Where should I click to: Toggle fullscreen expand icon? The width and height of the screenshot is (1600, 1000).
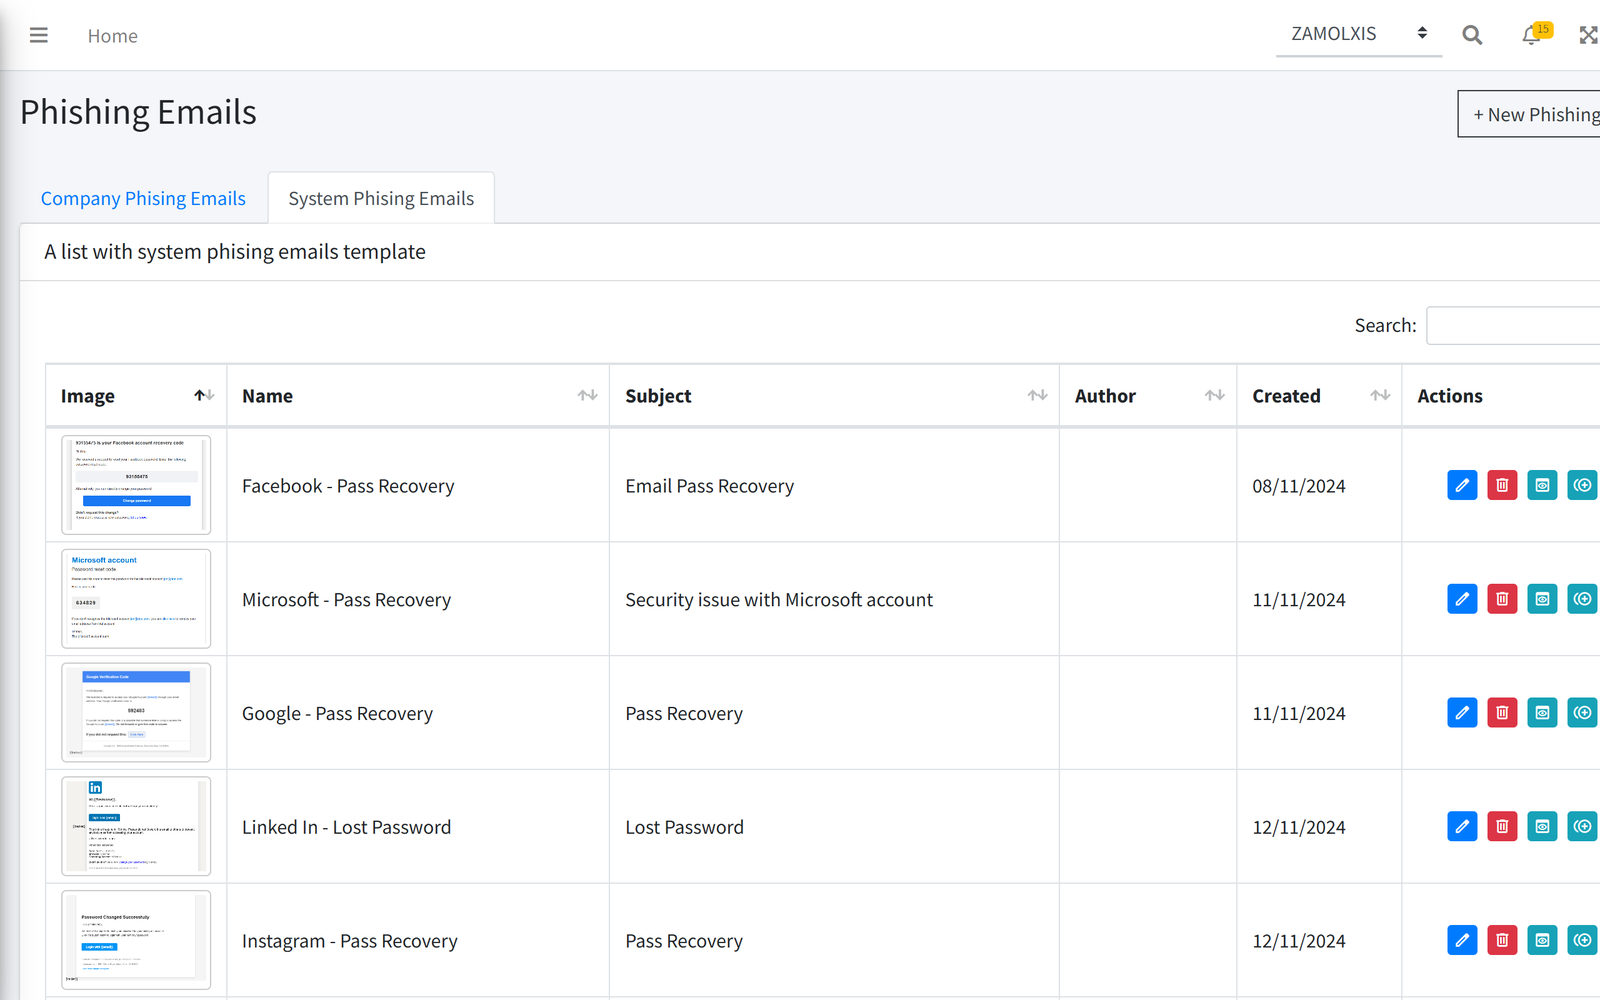point(1588,35)
